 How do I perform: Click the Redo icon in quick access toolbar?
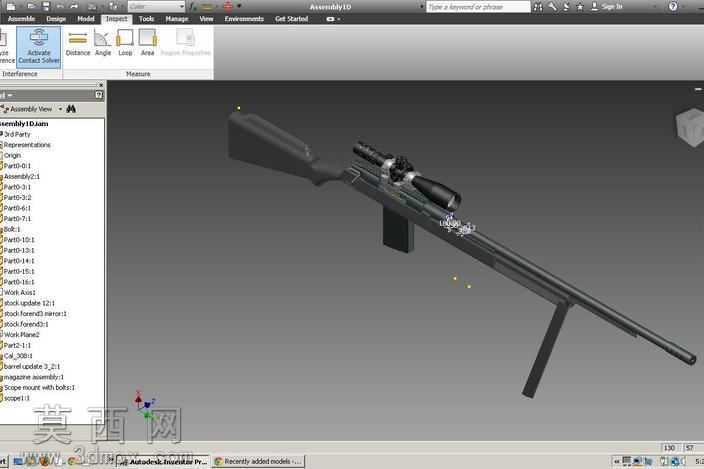click(74, 6)
